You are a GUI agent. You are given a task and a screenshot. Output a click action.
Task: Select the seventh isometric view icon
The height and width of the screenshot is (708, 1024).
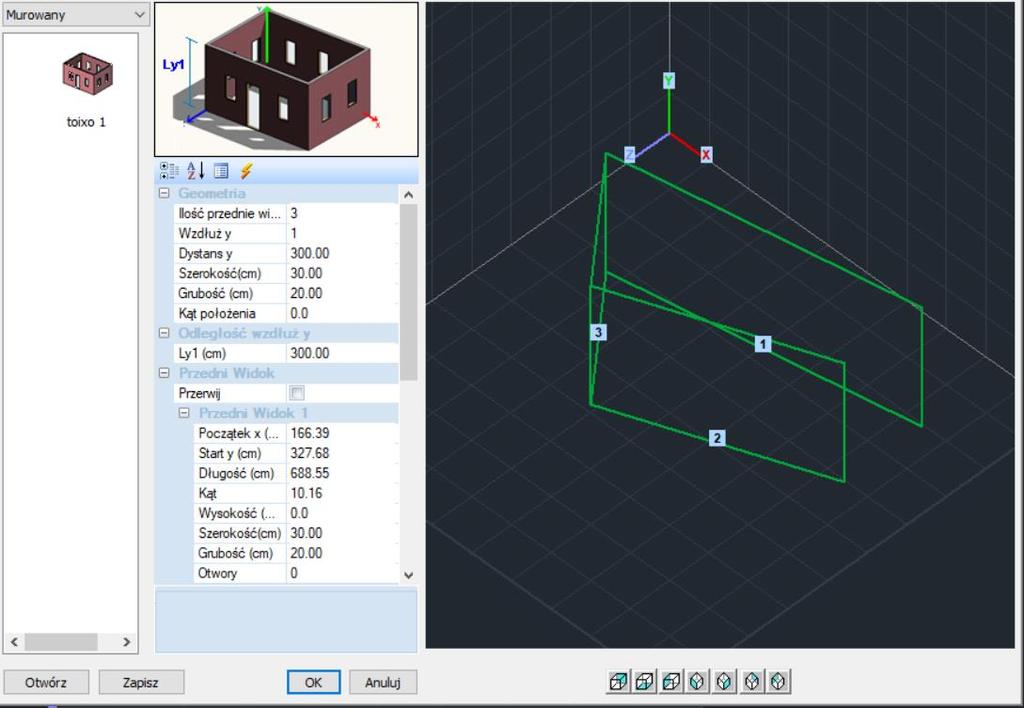777,682
